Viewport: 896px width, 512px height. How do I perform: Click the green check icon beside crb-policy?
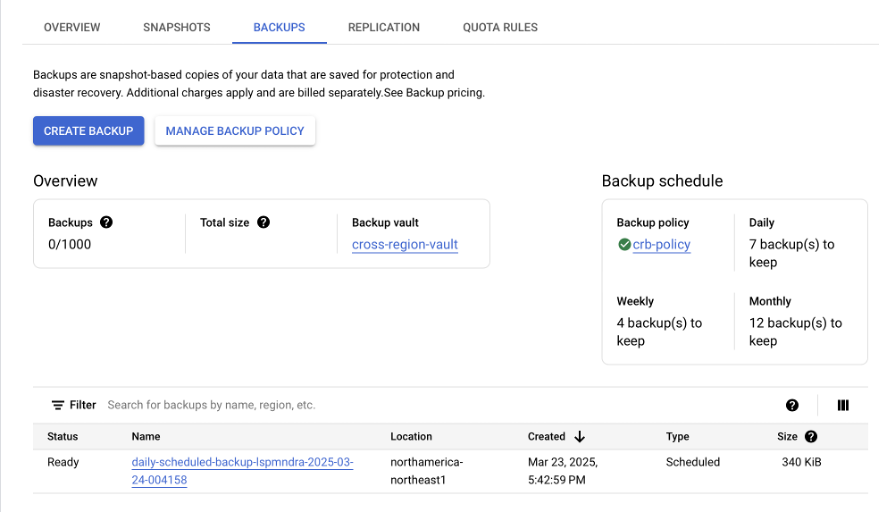[624, 244]
